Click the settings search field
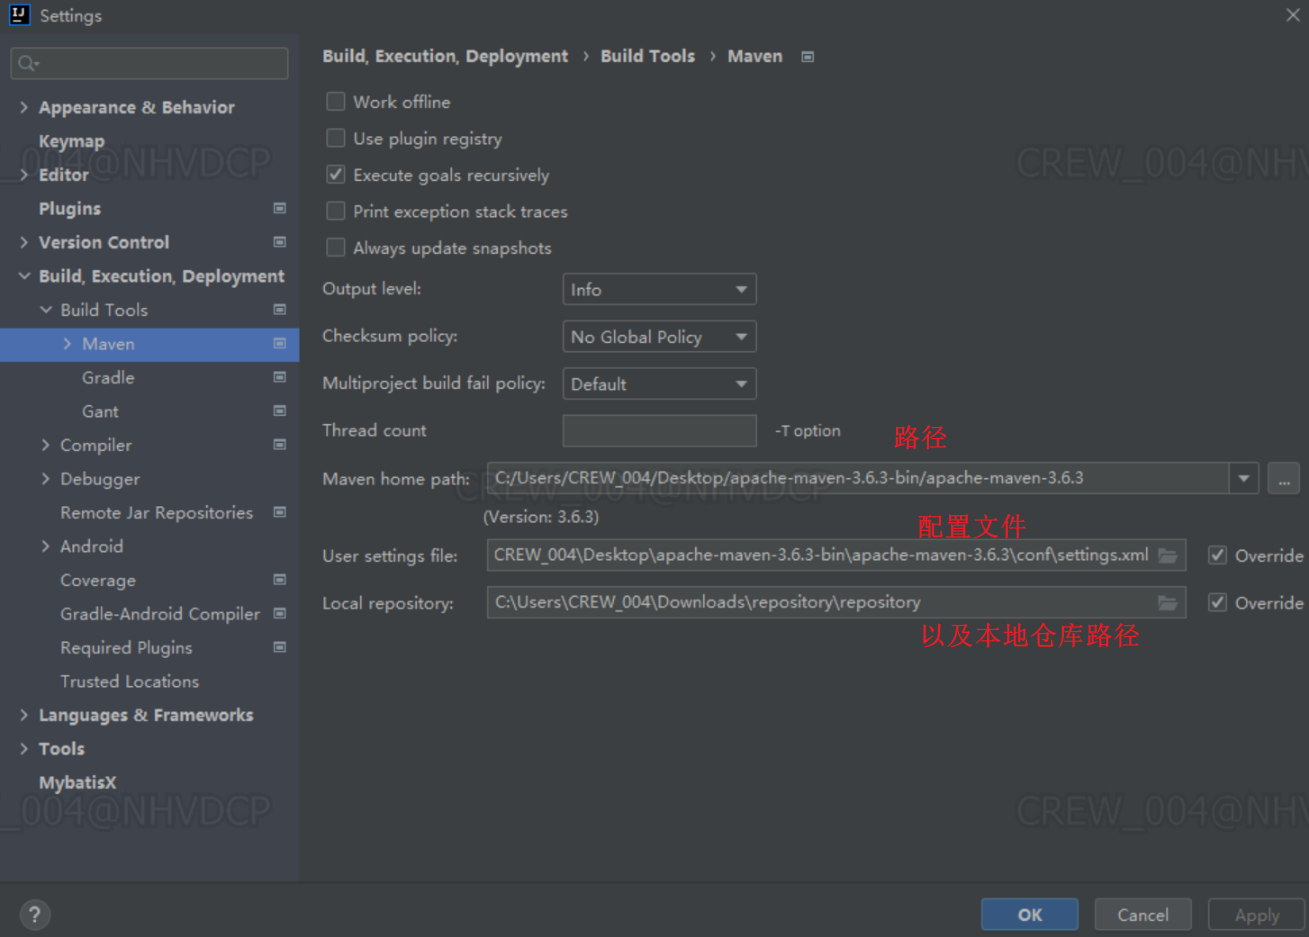Image resolution: width=1309 pixels, height=937 pixels. pos(150,63)
